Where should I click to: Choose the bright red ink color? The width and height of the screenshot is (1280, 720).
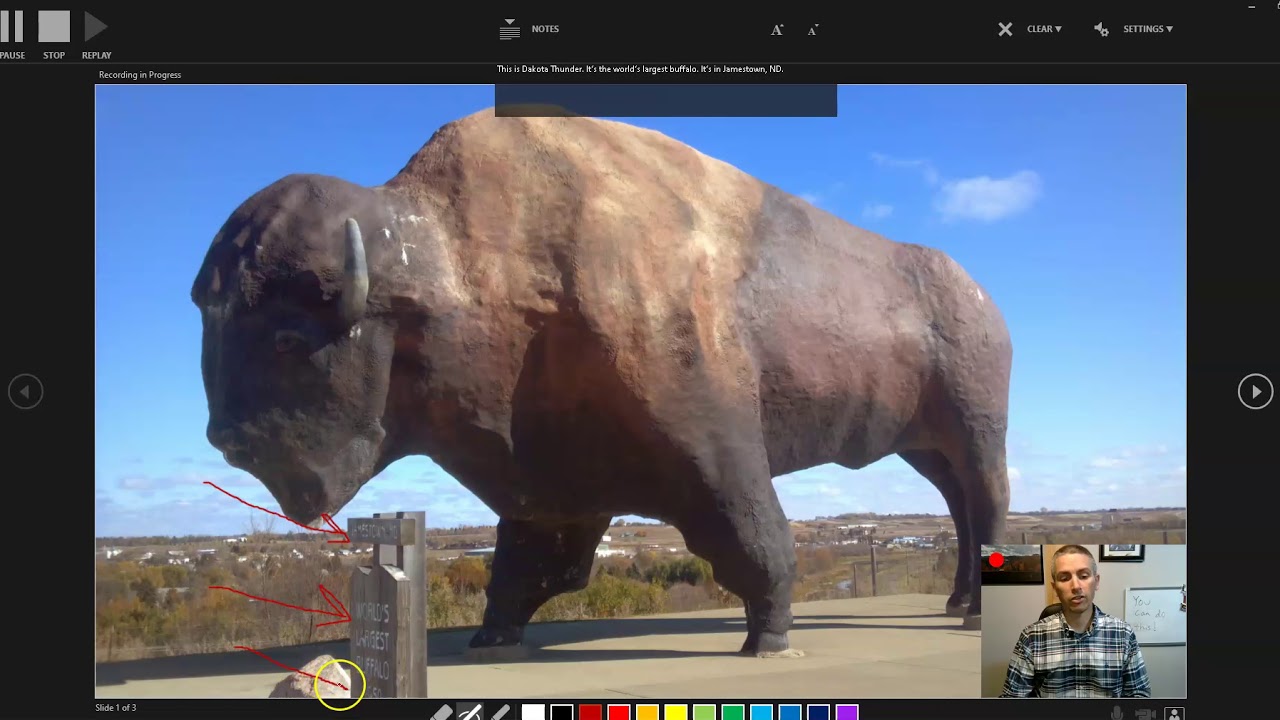coord(619,713)
